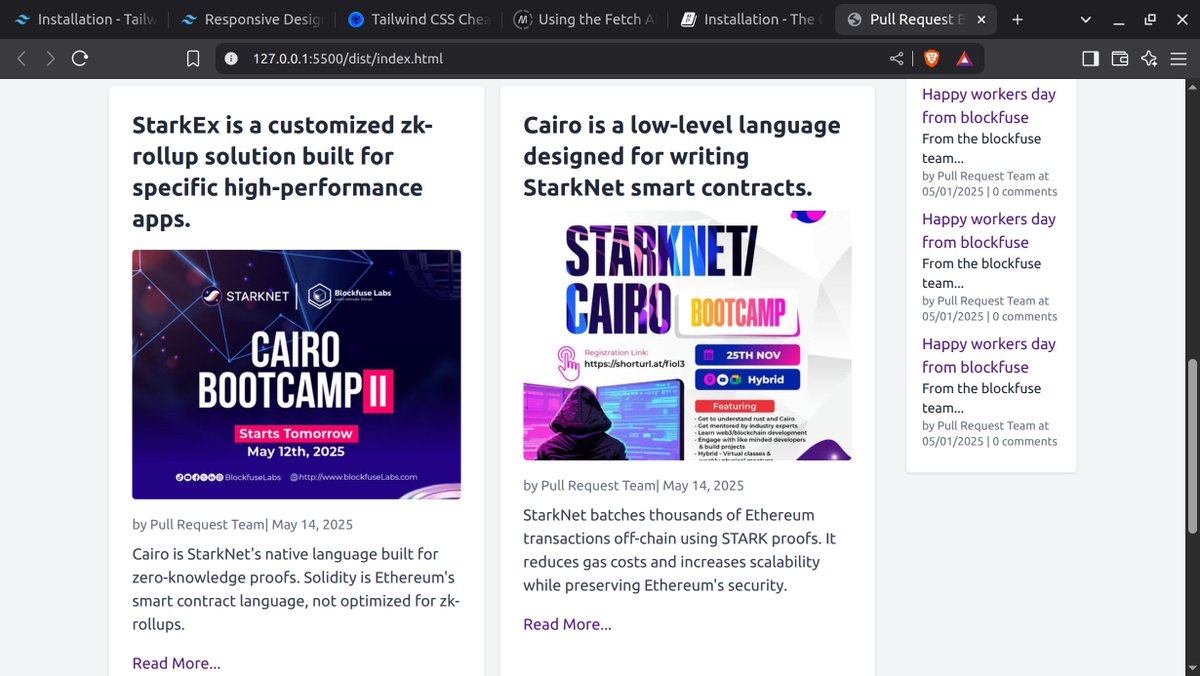Viewport: 1200px width, 676px height.
Task: Open the Cairo Bootcamp II banner image
Action: point(296,374)
